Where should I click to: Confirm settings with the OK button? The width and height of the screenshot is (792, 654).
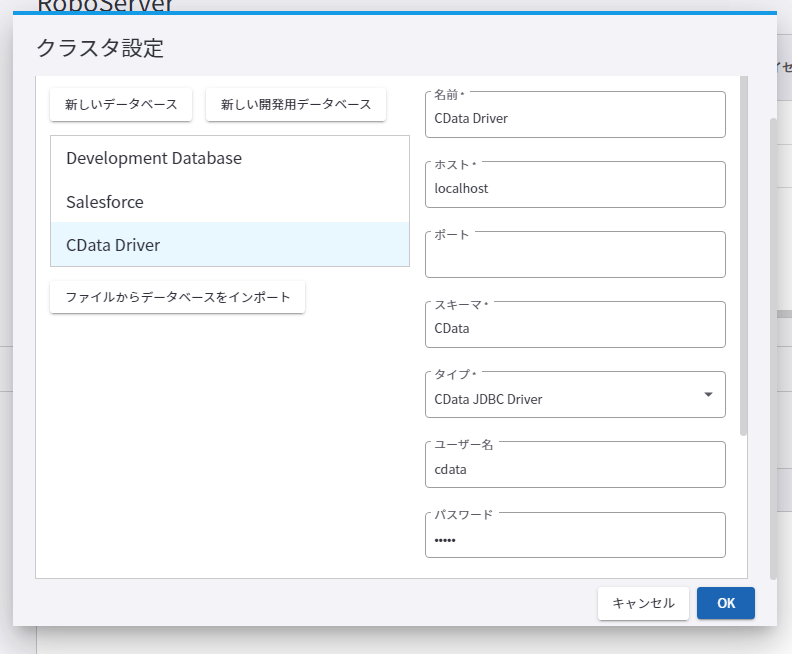click(726, 603)
